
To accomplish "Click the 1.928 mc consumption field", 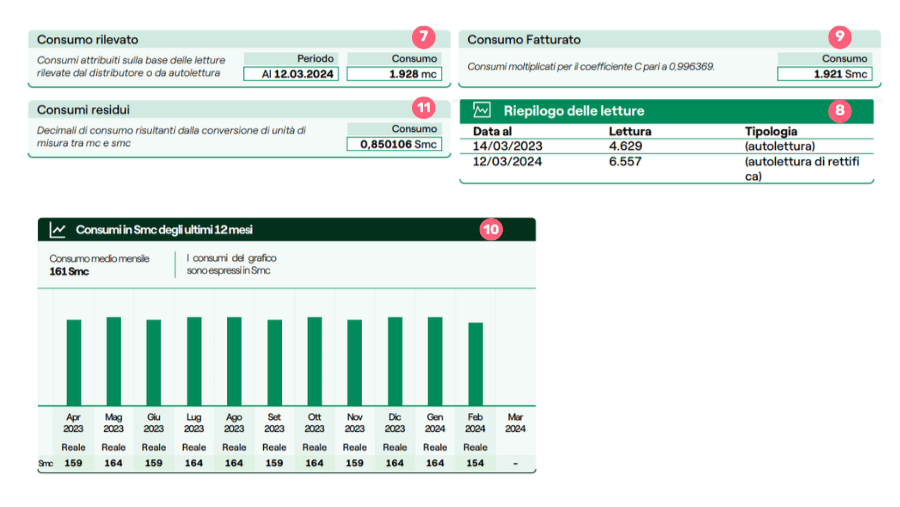I will click(x=393, y=74).
